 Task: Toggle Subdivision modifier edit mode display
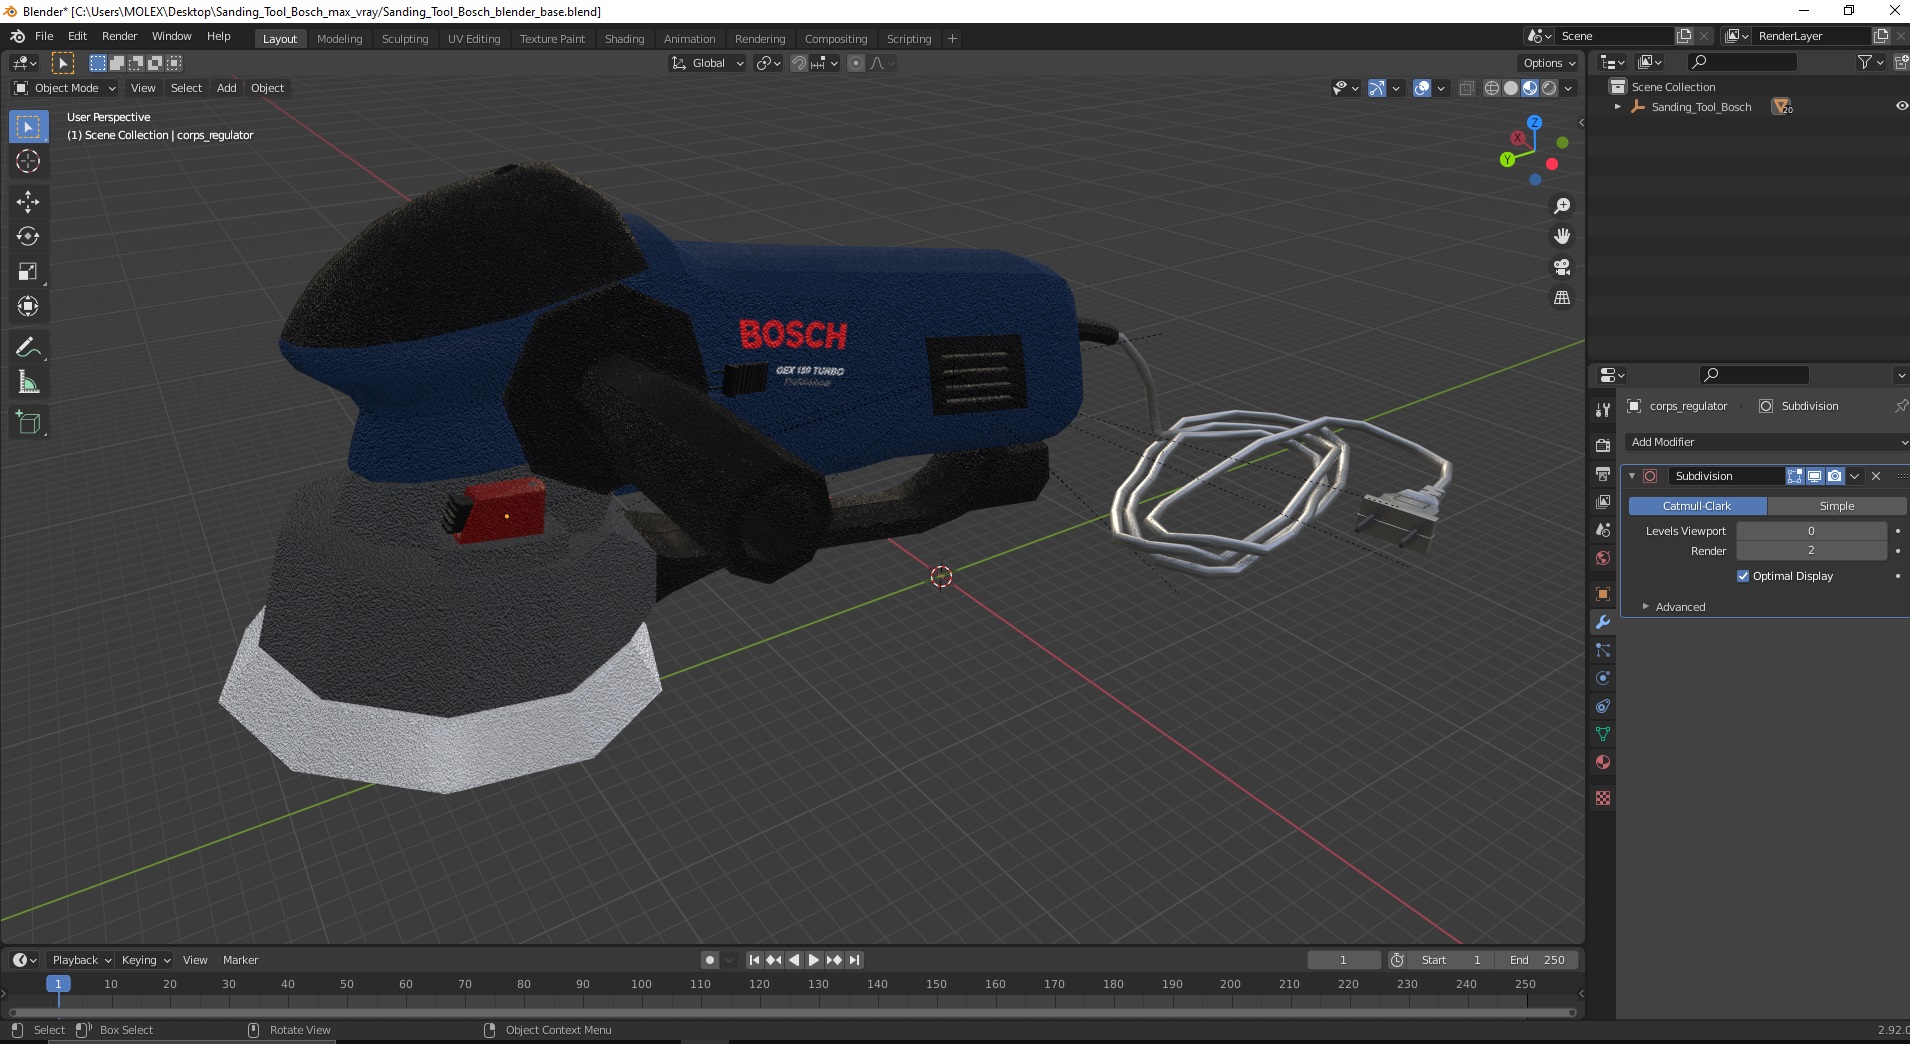[x=1795, y=476]
